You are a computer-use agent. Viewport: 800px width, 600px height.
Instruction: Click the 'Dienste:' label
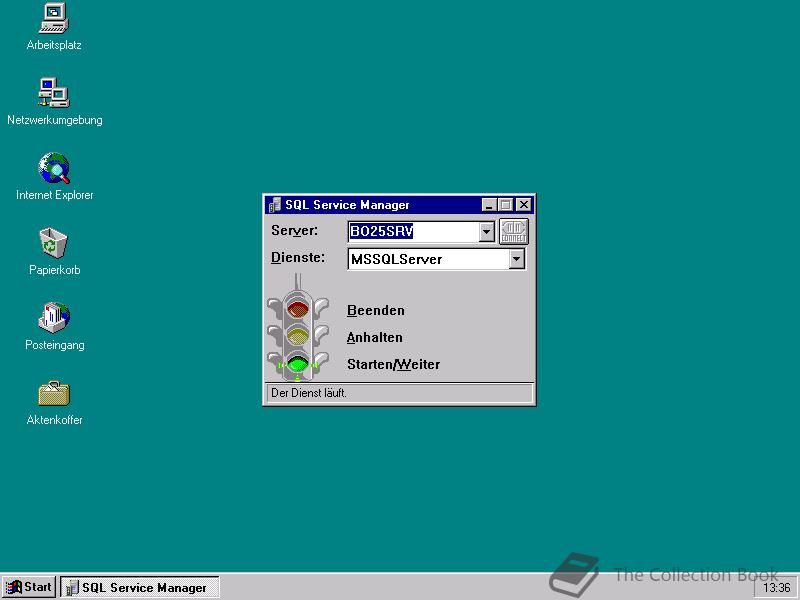tap(298, 258)
